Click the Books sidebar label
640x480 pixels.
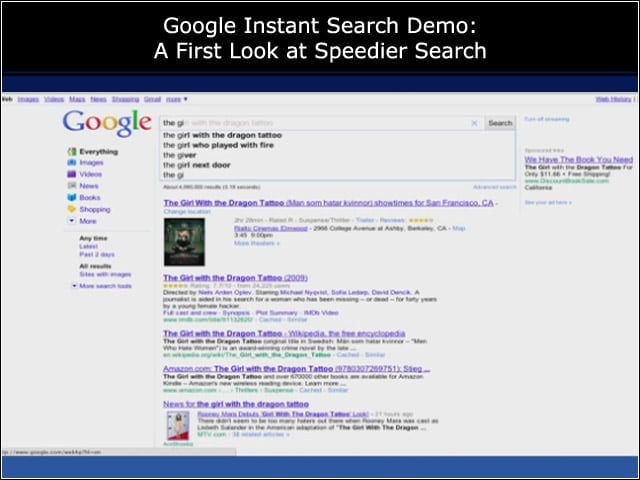point(90,198)
